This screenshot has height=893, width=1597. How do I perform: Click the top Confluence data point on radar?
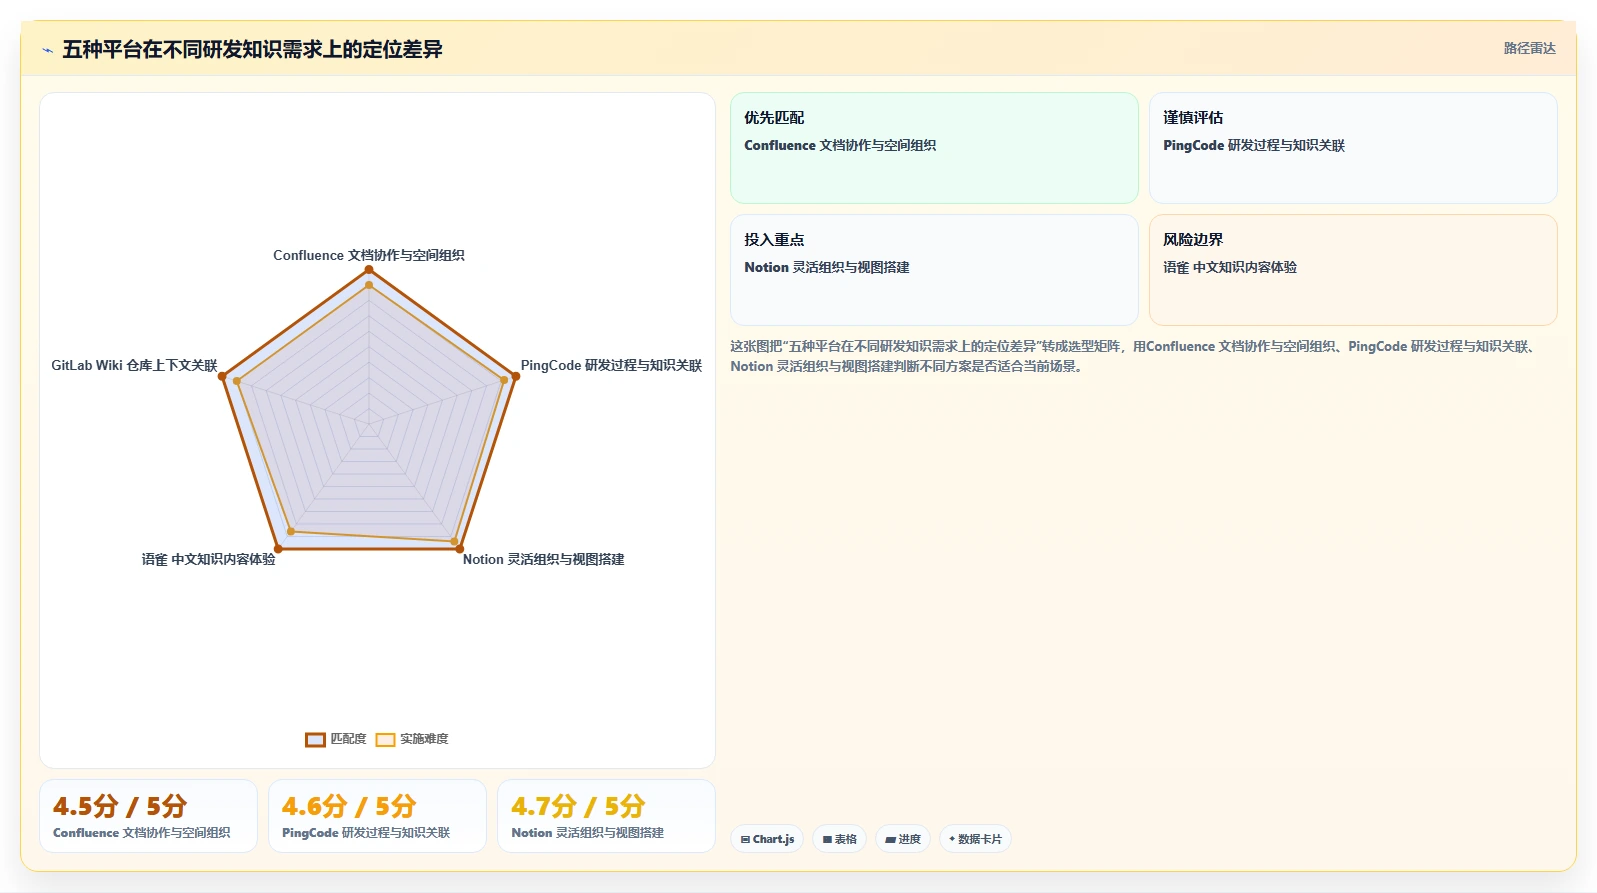369,270
